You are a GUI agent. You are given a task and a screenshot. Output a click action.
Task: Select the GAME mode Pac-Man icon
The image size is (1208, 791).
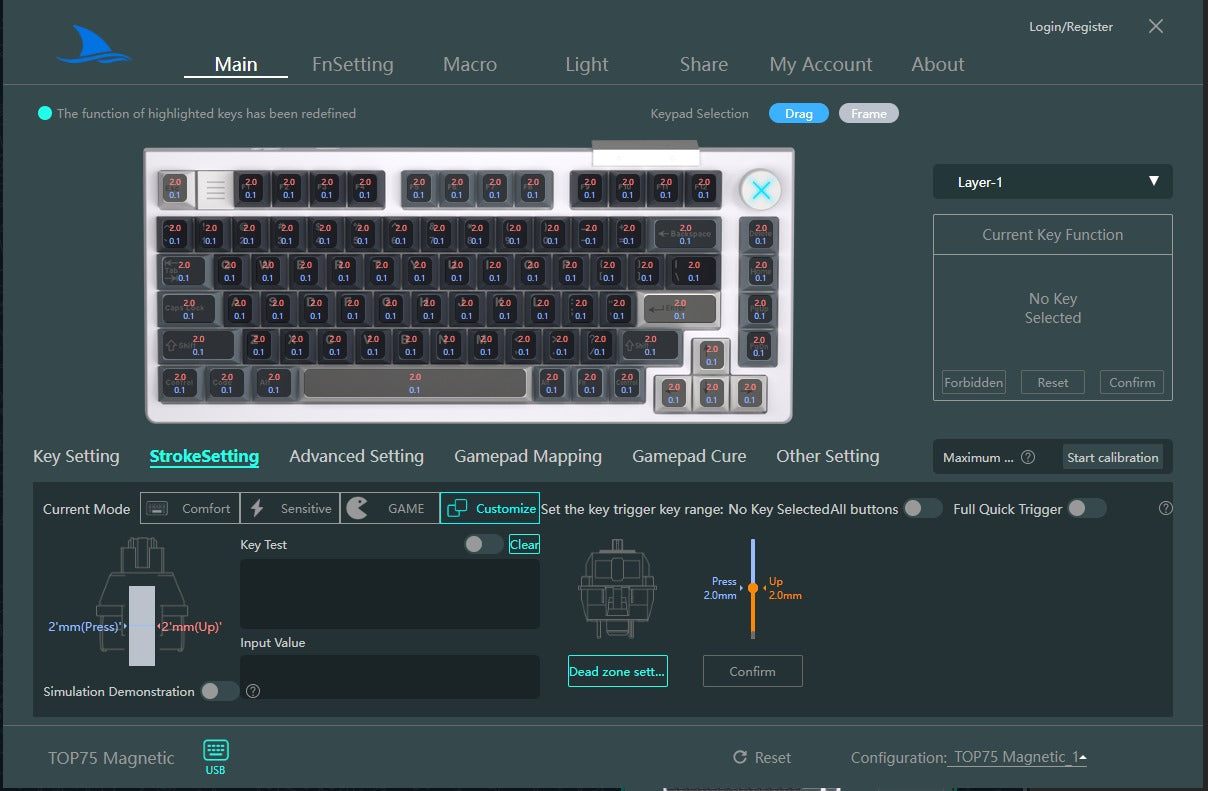pos(357,508)
